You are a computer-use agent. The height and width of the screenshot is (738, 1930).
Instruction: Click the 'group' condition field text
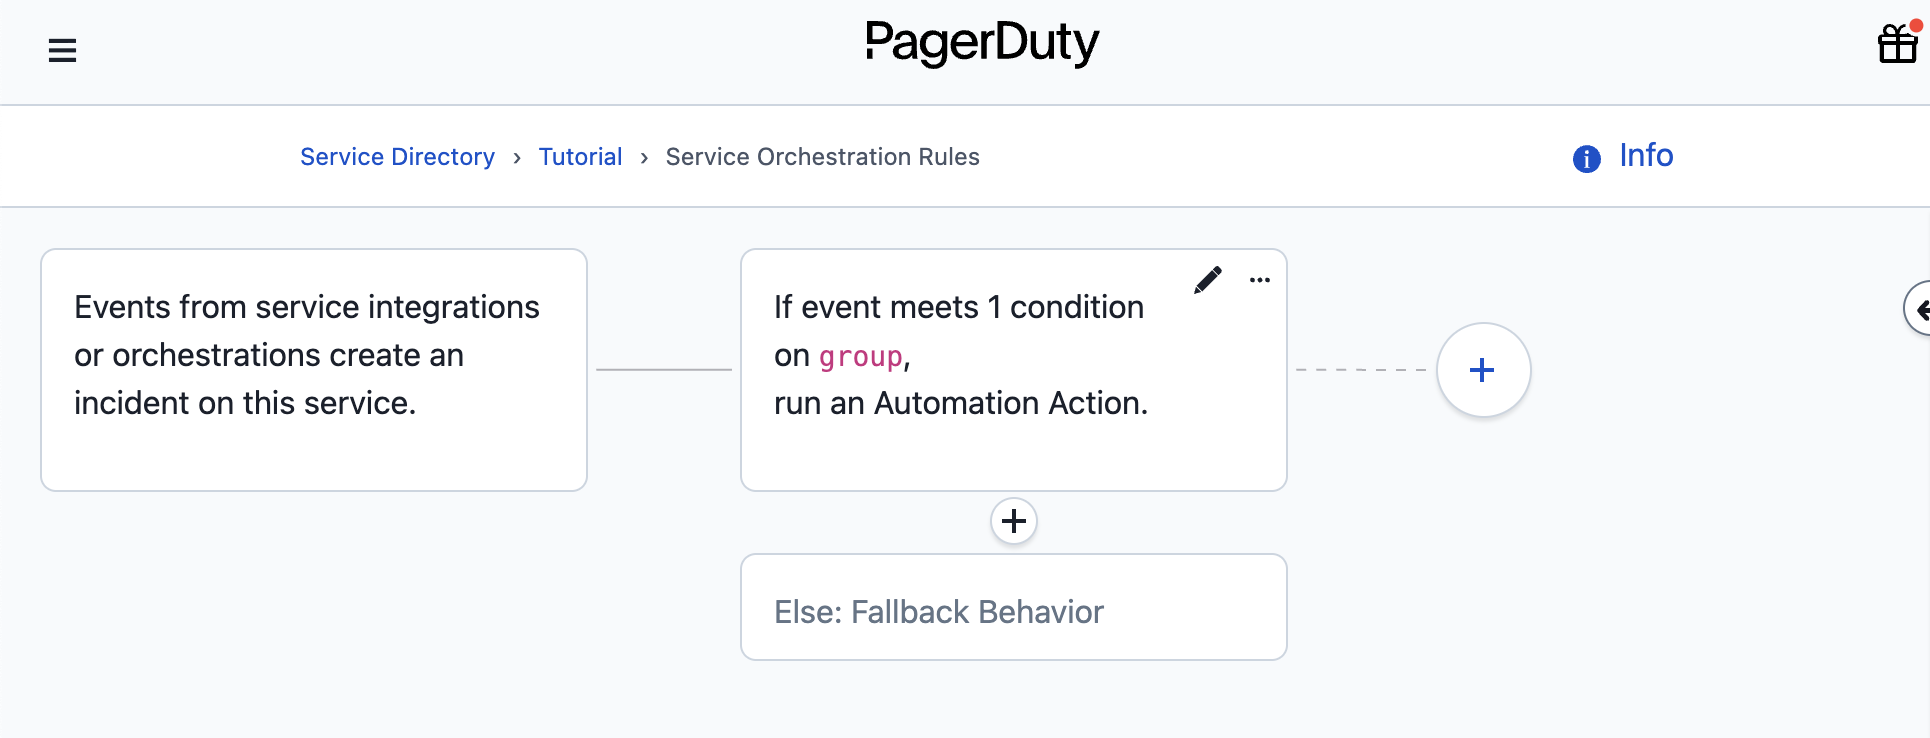(x=861, y=356)
